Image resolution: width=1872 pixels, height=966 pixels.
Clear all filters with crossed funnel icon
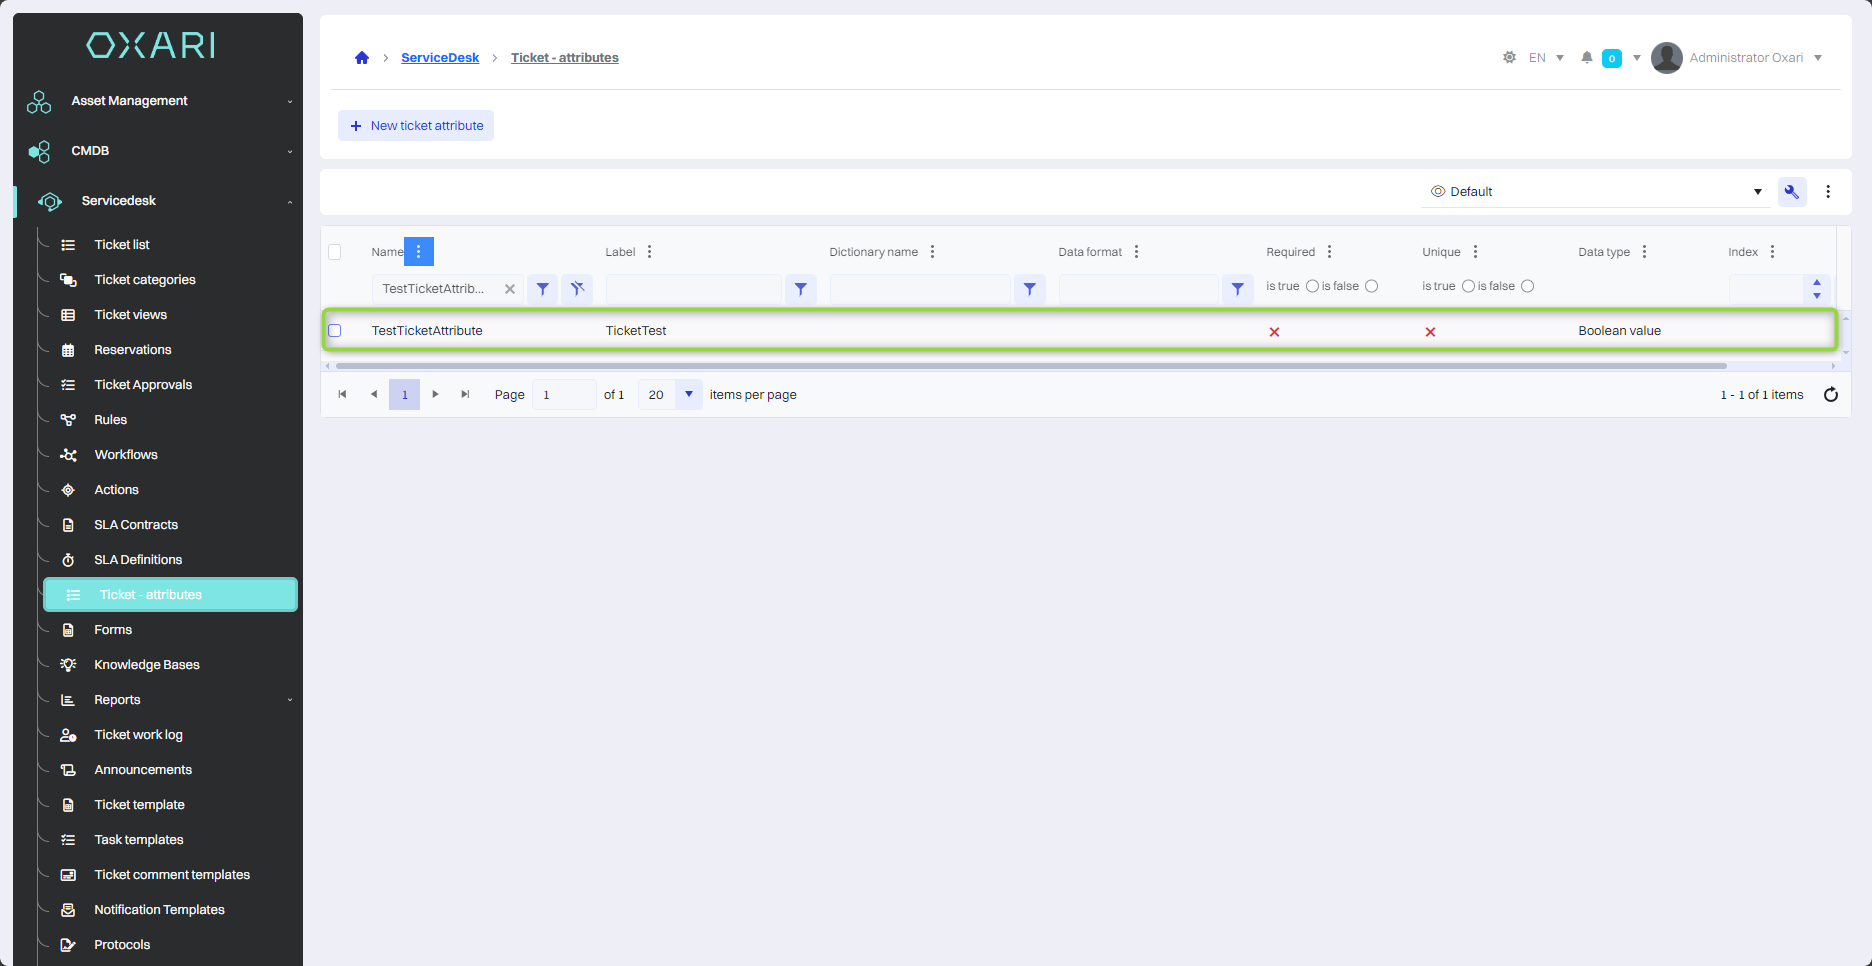pyautogui.click(x=577, y=289)
